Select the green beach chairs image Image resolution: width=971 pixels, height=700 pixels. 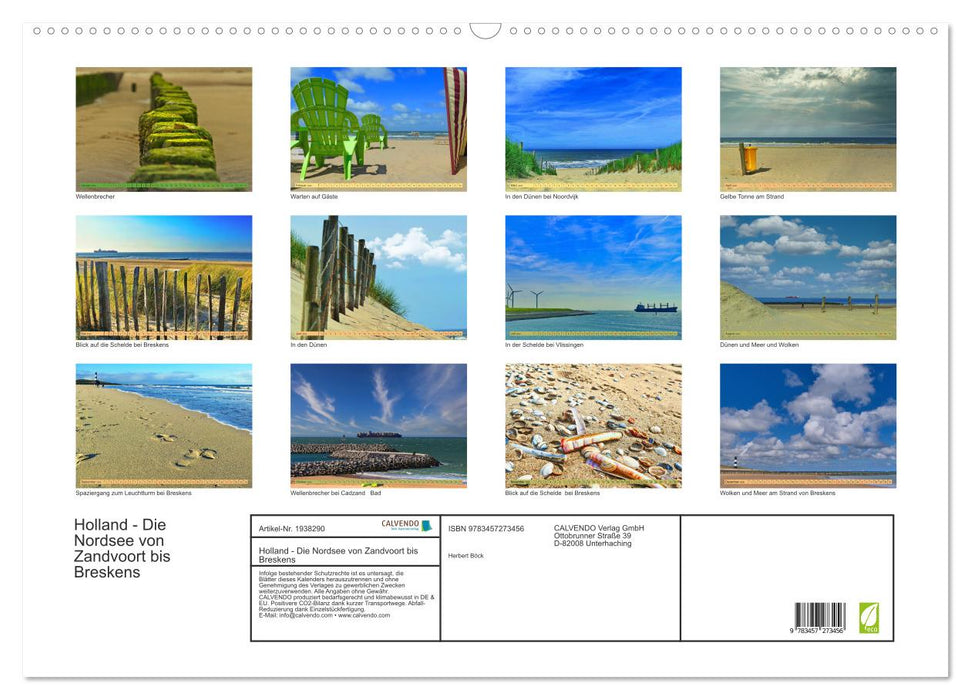[x=378, y=128]
